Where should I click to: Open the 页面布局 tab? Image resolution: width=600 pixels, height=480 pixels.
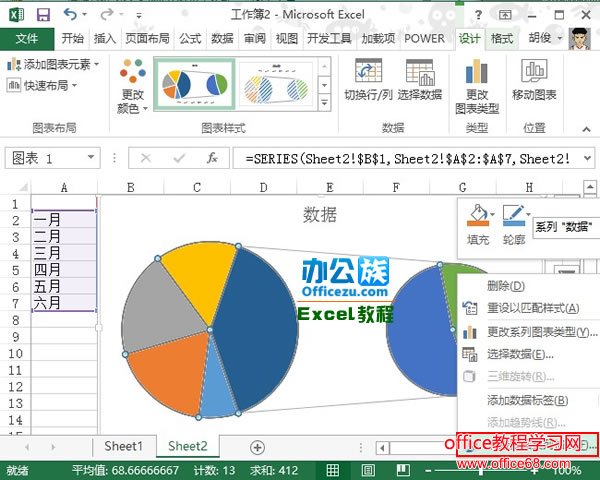click(147, 38)
